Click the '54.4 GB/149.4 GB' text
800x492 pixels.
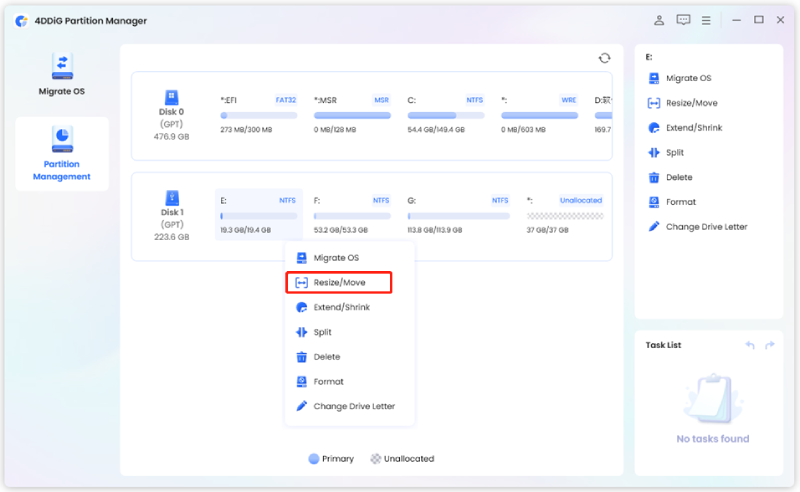pos(436,130)
